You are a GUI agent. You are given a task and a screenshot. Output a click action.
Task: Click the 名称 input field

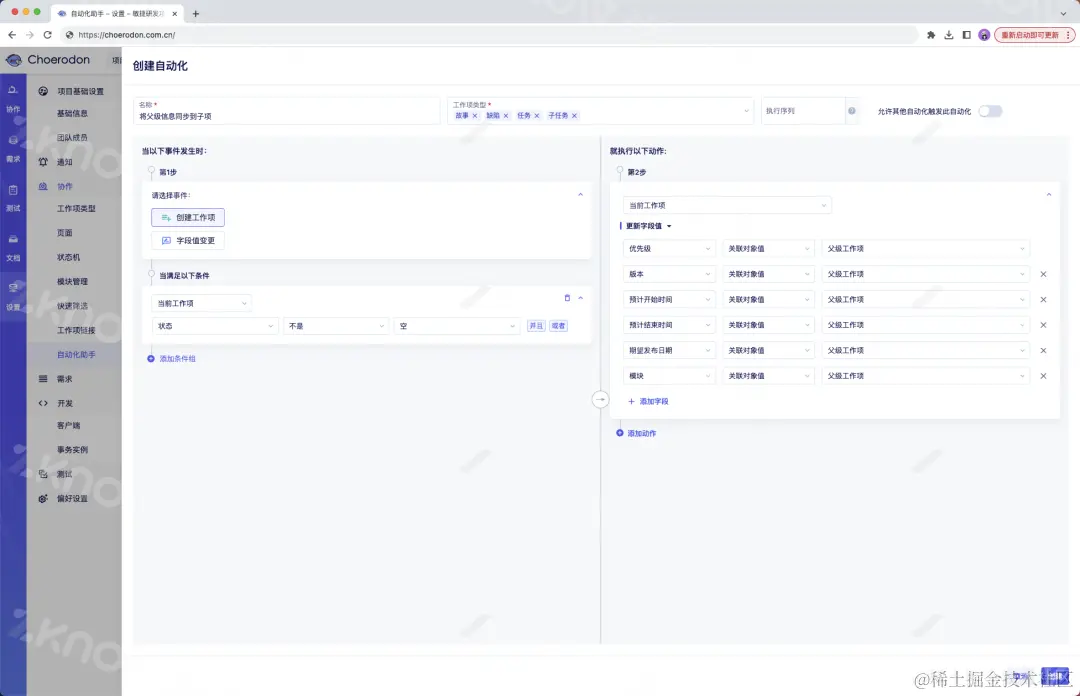(287, 111)
